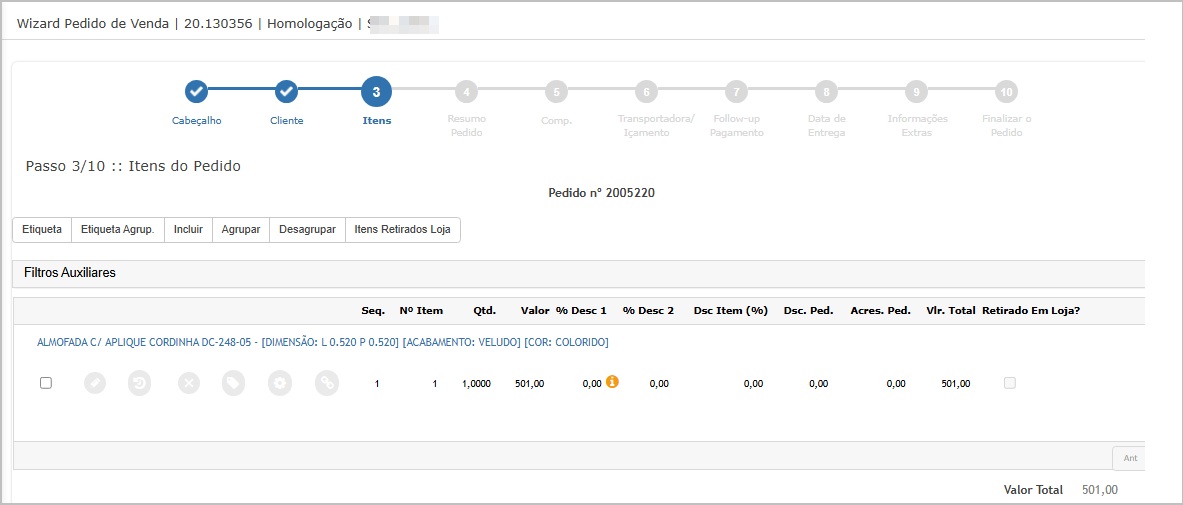Click the orange info icon beside % Desc 1

point(613,381)
